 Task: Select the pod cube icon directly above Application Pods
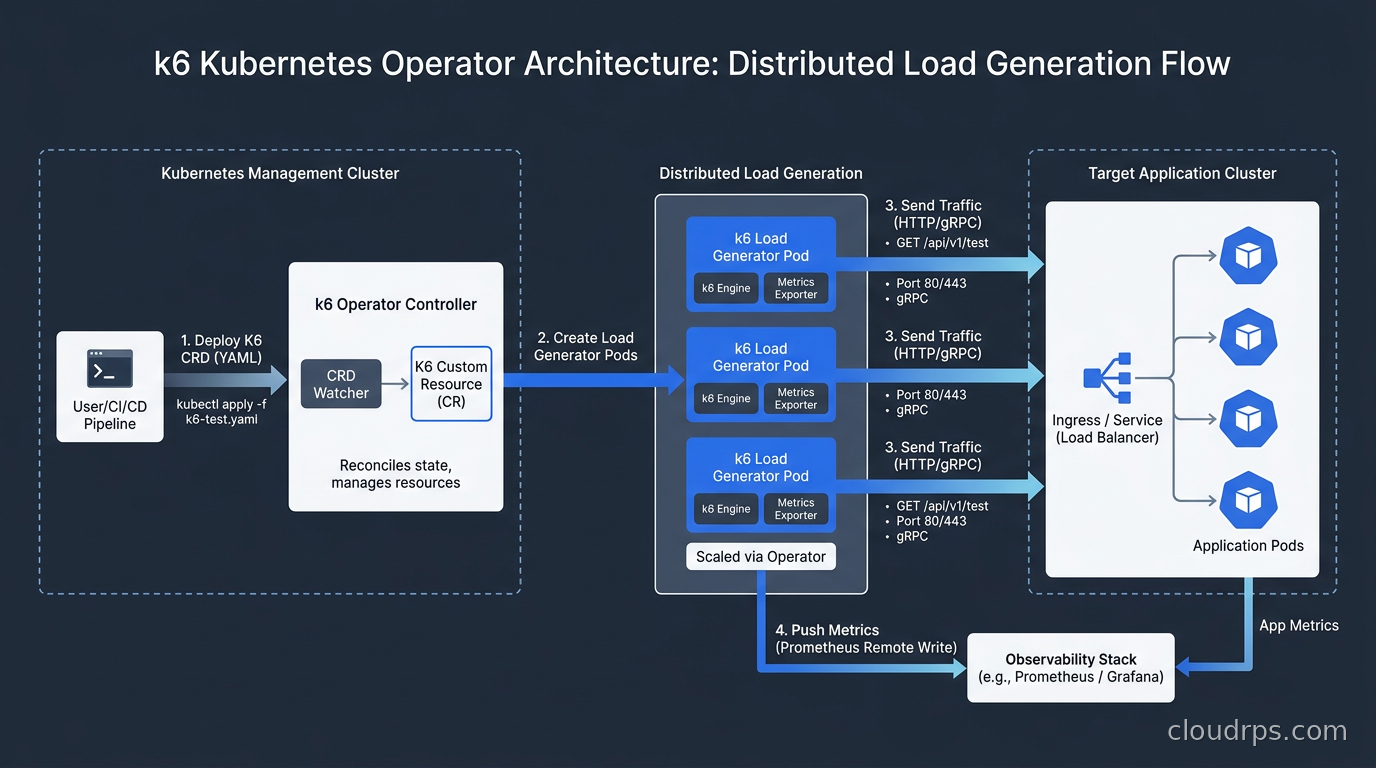click(x=1248, y=500)
